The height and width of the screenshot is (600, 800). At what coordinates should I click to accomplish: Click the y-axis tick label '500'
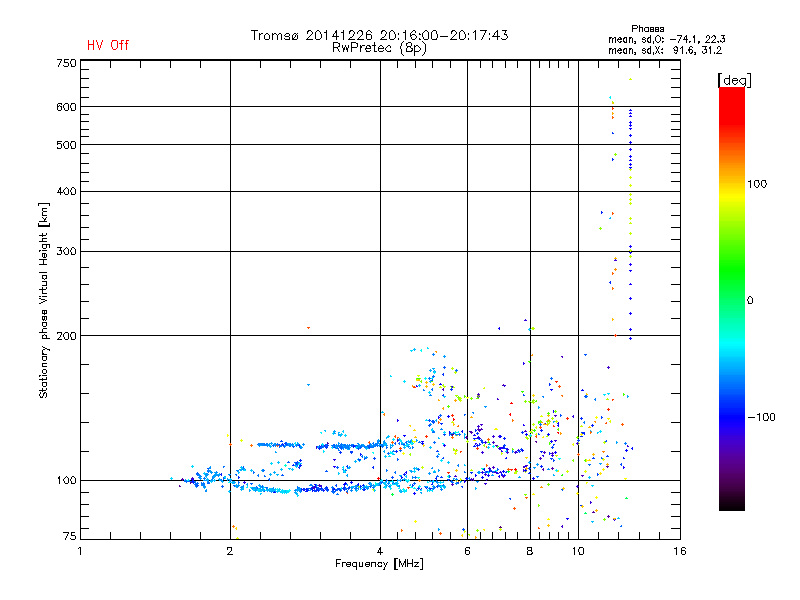coord(66,145)
